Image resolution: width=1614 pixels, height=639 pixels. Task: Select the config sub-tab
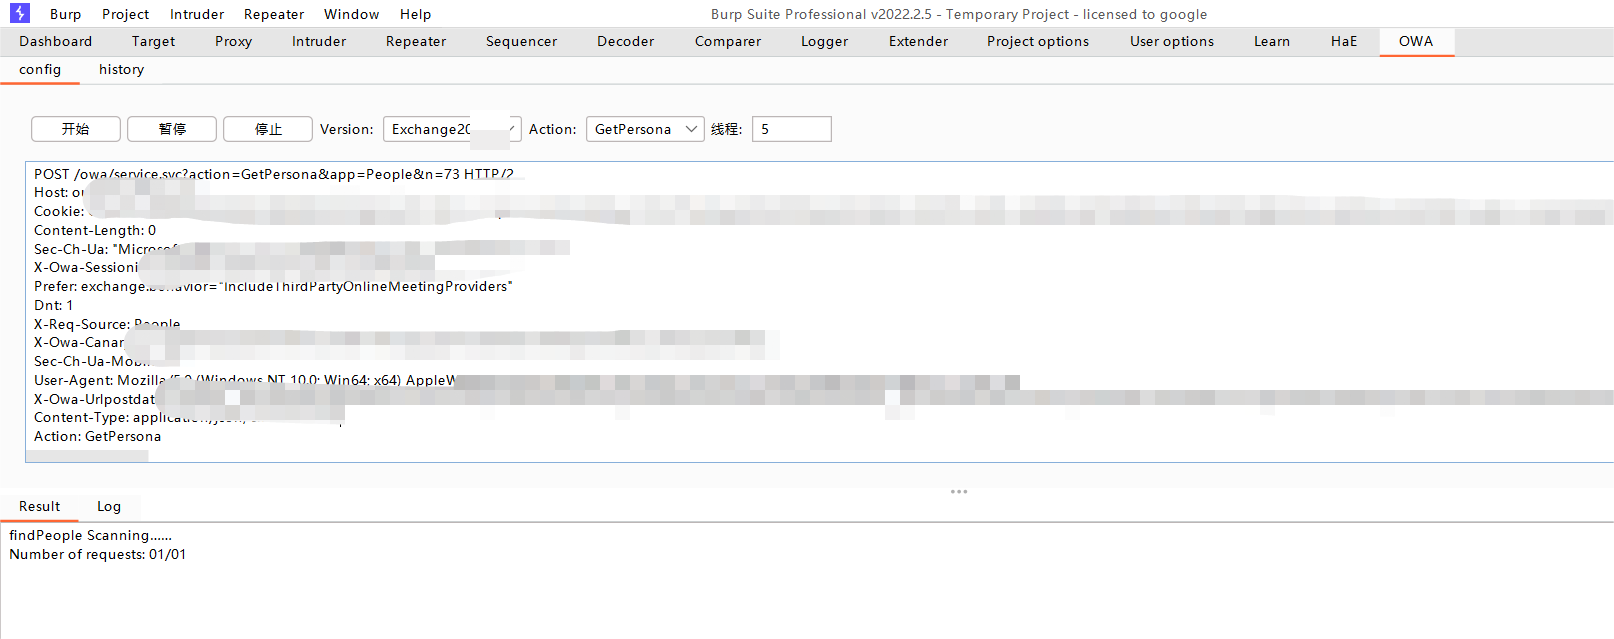[x=40, y=69]
